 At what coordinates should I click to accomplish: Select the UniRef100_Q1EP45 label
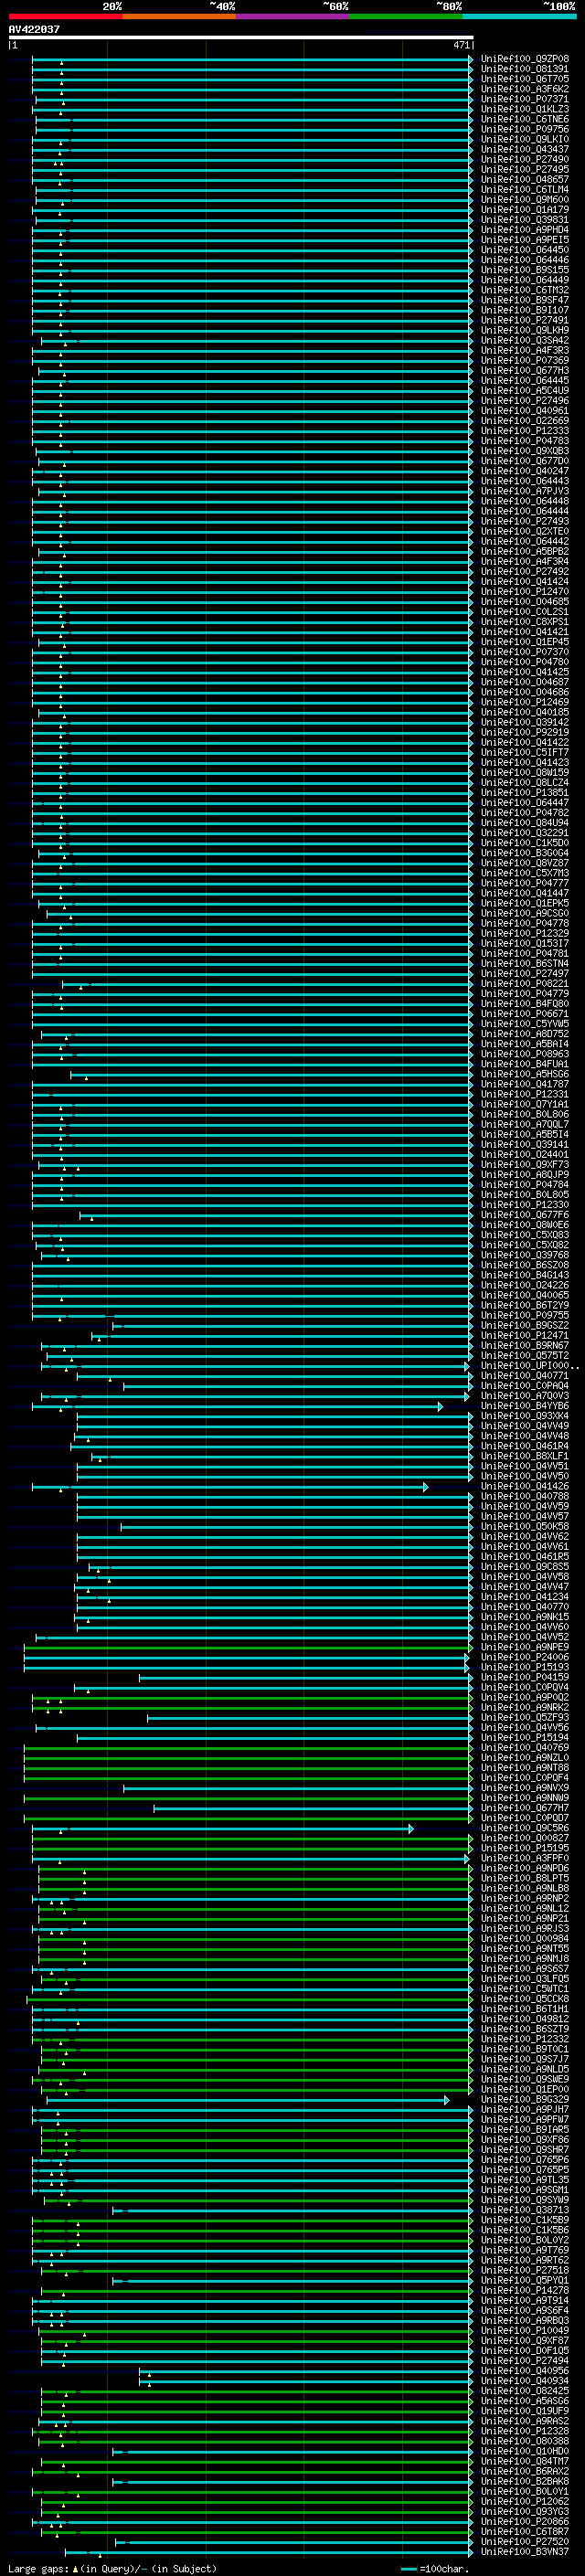pos(525,642)
